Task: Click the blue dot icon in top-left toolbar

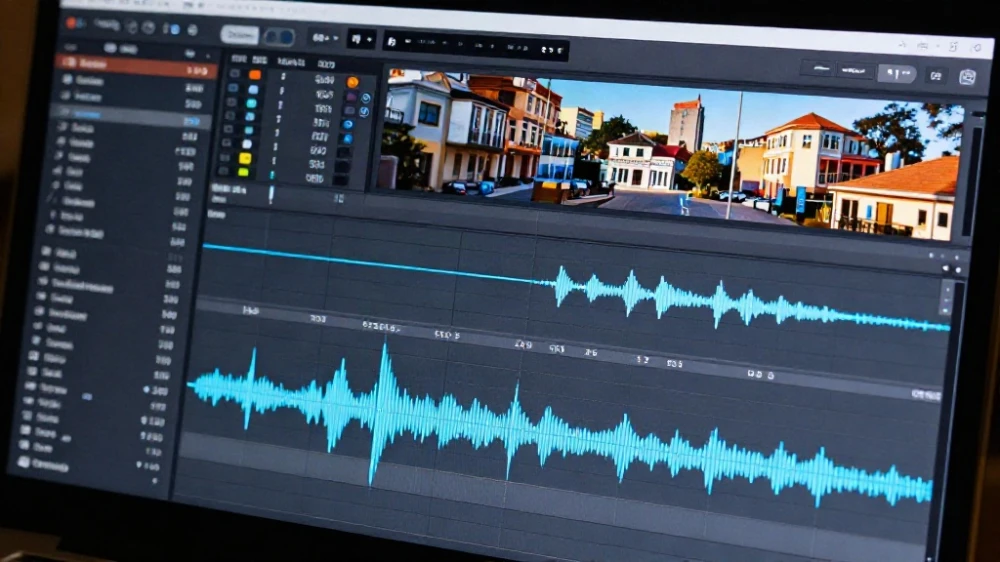Action: pyautogui.click(x=175, y=29)
